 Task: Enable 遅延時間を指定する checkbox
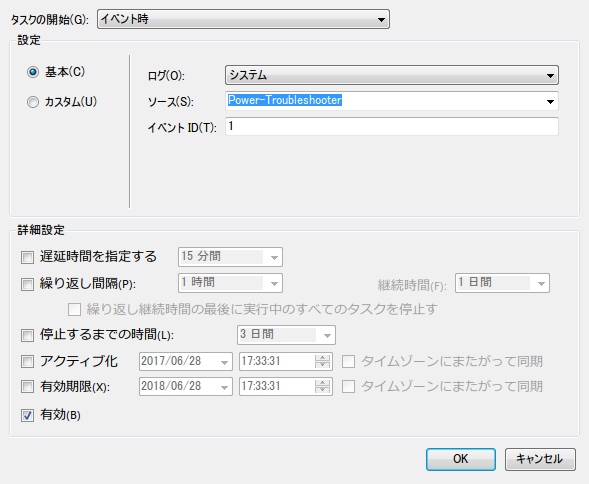point(27,257)
